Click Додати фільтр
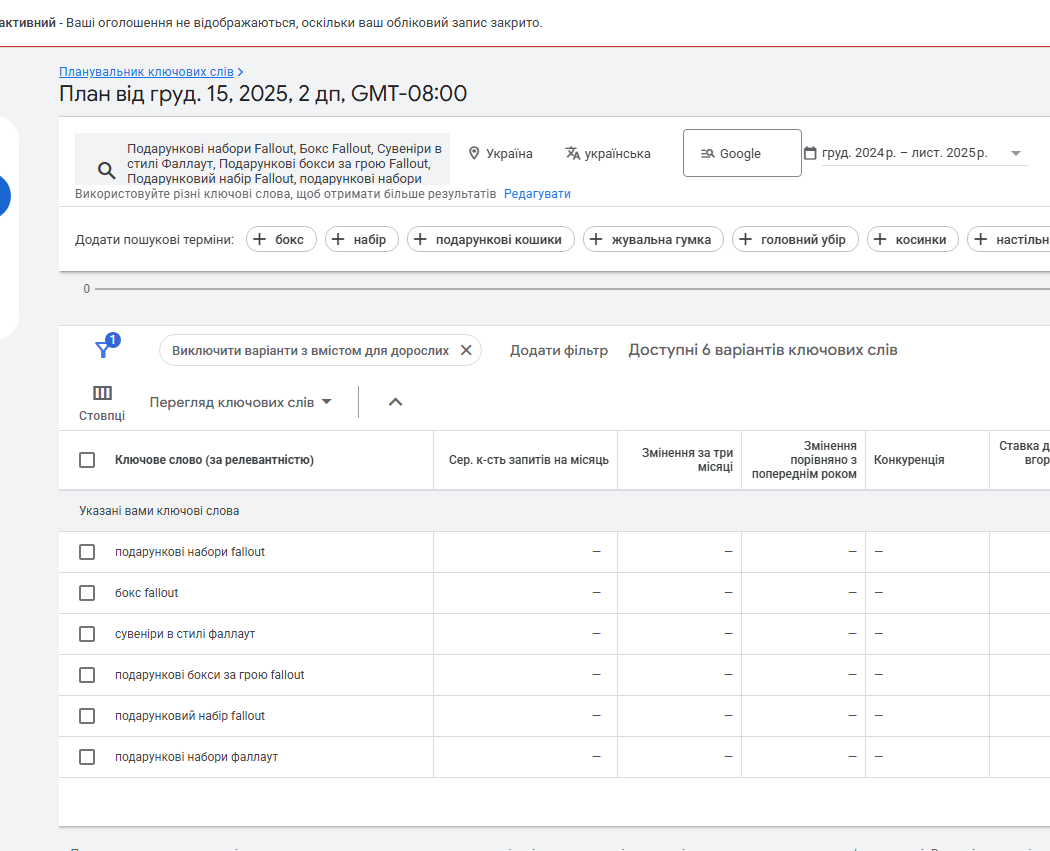Screen dimensions: 1050x851 coord(558,350)
